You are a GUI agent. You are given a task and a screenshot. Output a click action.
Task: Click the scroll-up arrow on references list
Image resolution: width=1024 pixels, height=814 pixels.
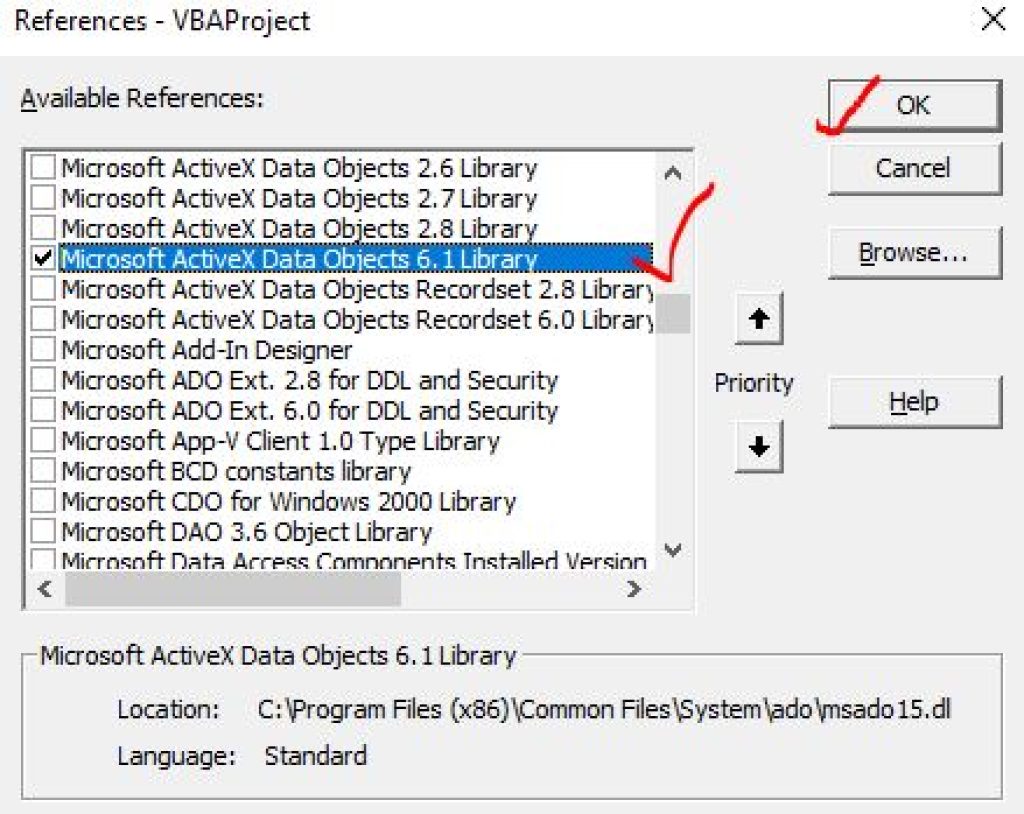click(x=674, y=172)
